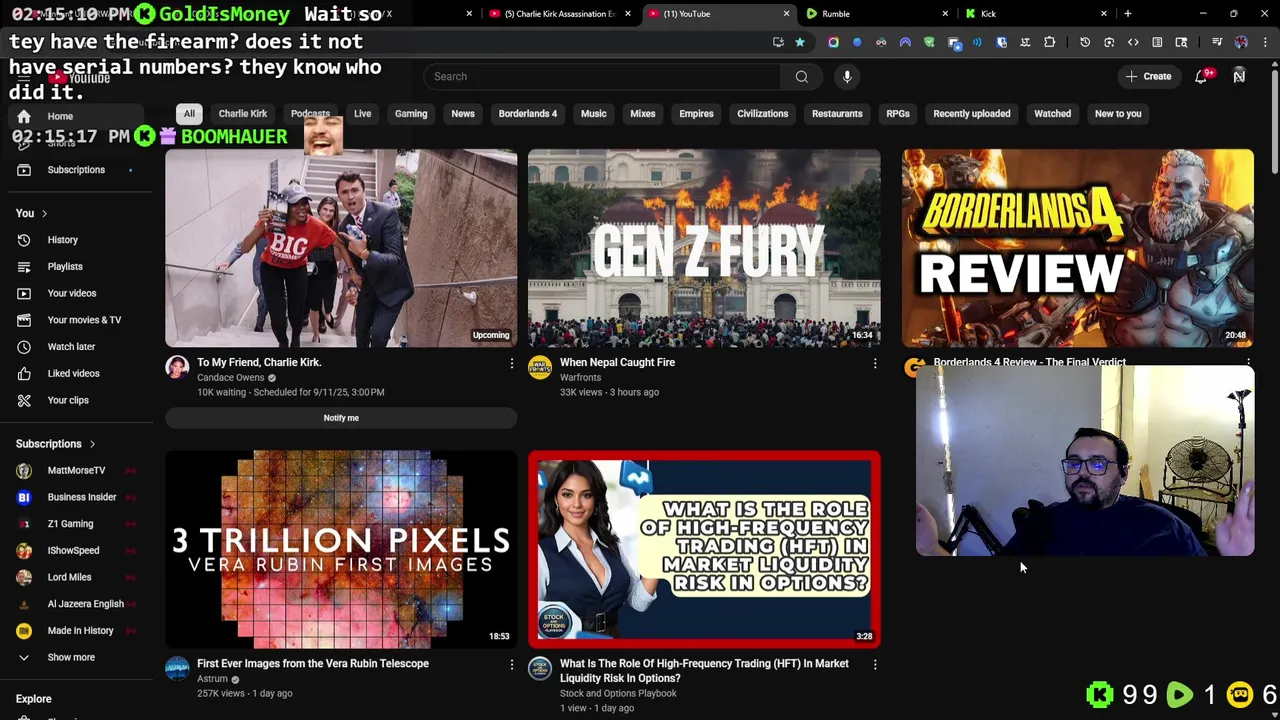Select the Watched filter chip
This screenshot has width=1280, height=720.
point(1052,114)
